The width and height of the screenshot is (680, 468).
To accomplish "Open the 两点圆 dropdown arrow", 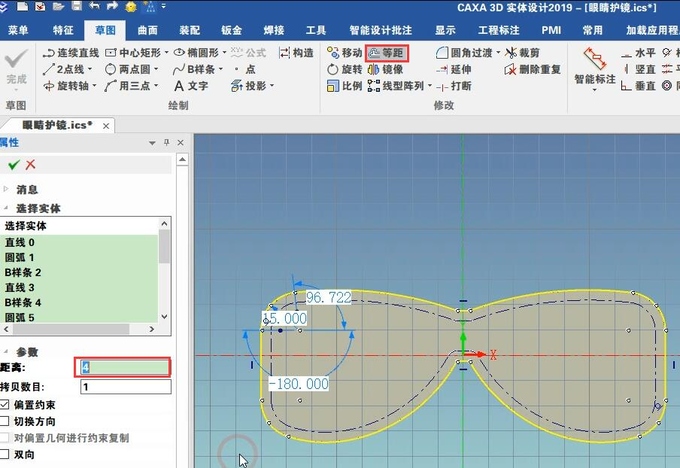I will [156, 69].
